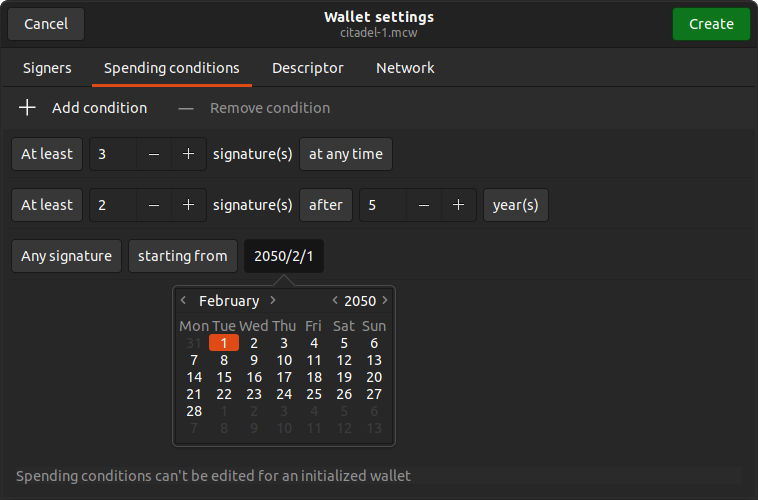Decrease signatures count in the 2-signature row
This screenshot has width=758, height=500.
[x=154, y=205]
